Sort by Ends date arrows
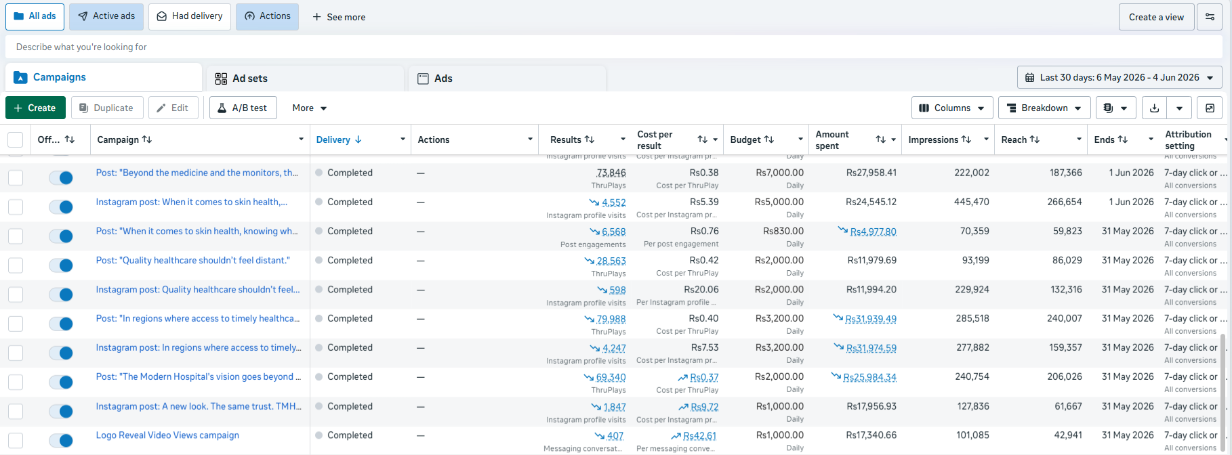Screen dimensions: 1232x455 coord(1123,140)
